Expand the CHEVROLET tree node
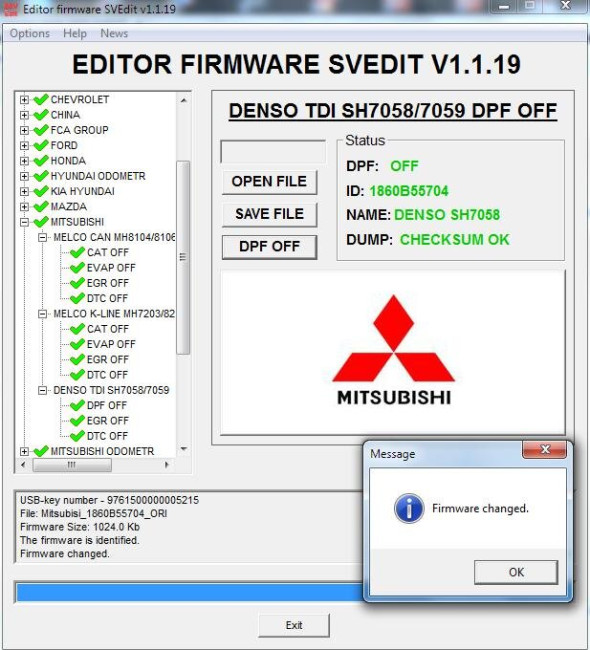 (x=24, y=99)
